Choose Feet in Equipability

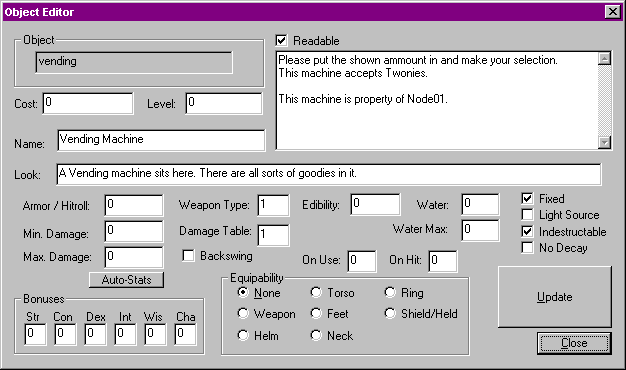316,314
